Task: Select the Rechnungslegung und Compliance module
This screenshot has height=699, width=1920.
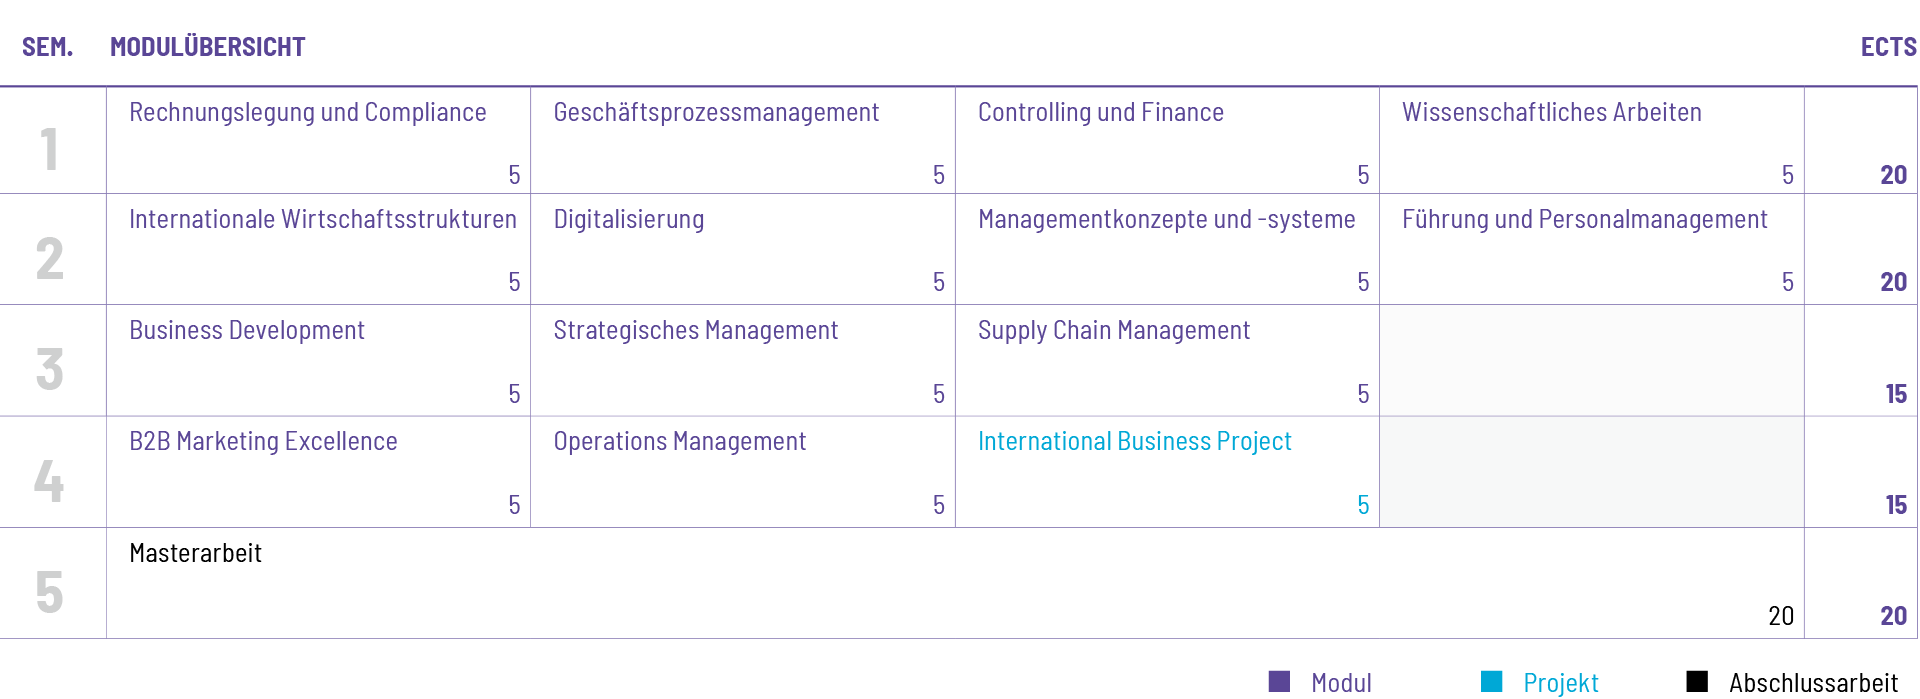Action: point(318,140)
